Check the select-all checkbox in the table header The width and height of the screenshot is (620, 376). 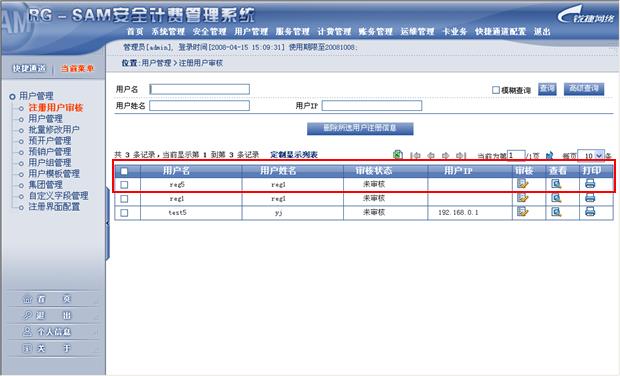(x=124, y=171)
